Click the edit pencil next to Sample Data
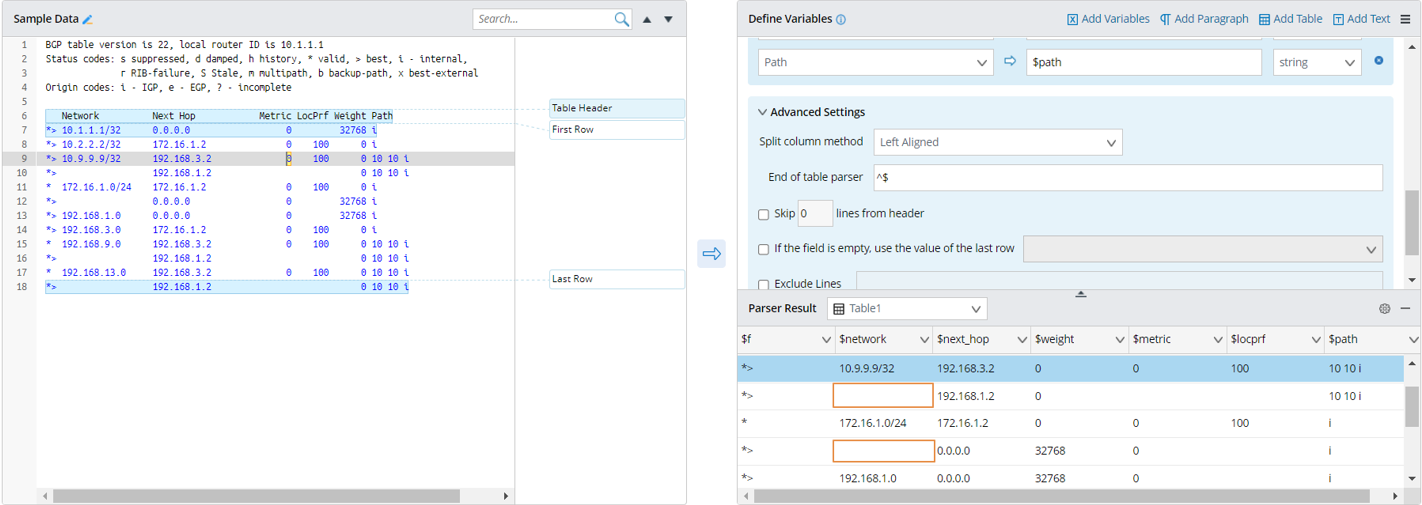1422x505 pixels. point(88,19)
